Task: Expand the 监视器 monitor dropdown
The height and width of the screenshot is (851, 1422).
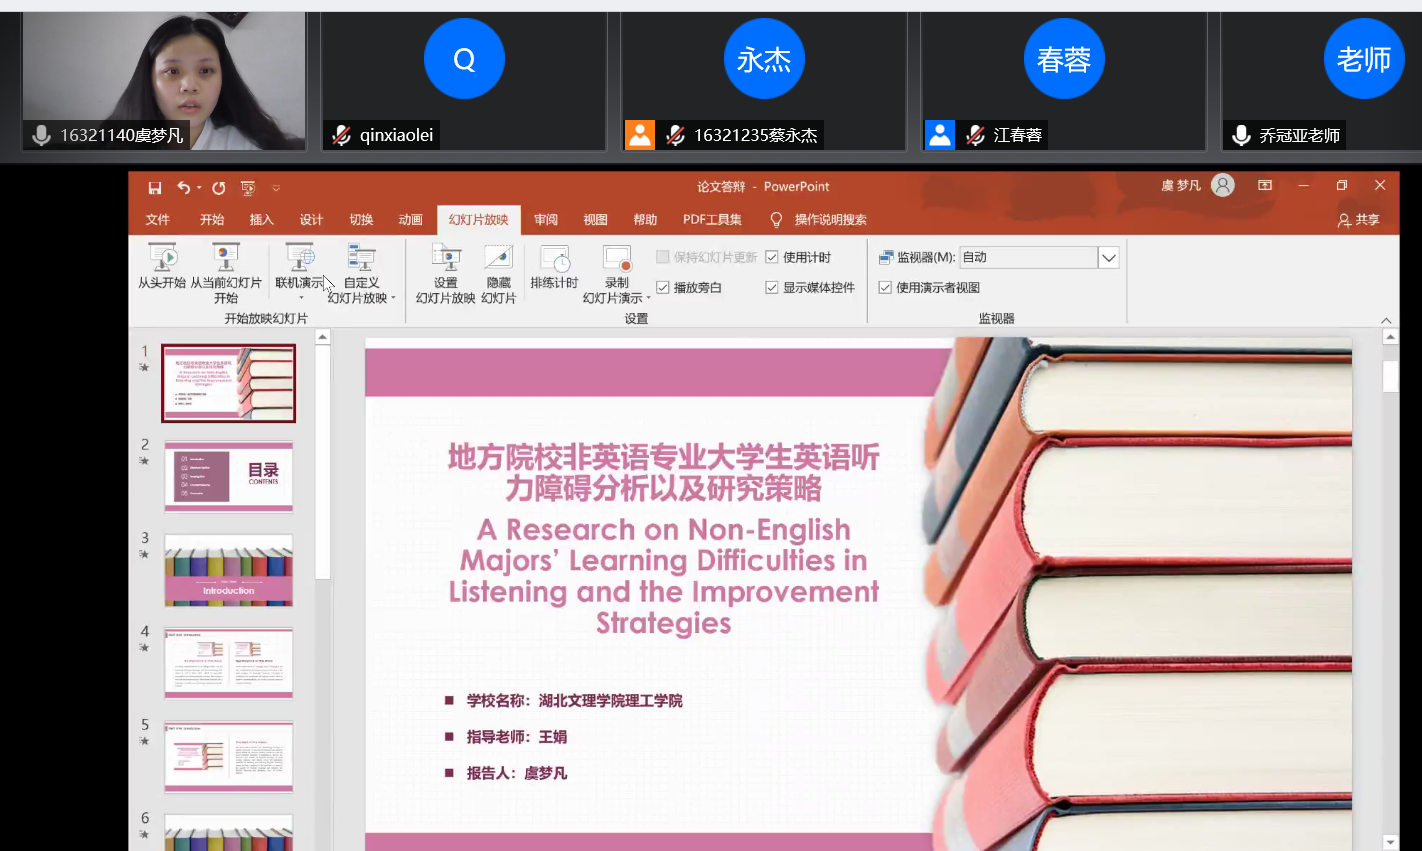Action: [x=1108, y=258]
